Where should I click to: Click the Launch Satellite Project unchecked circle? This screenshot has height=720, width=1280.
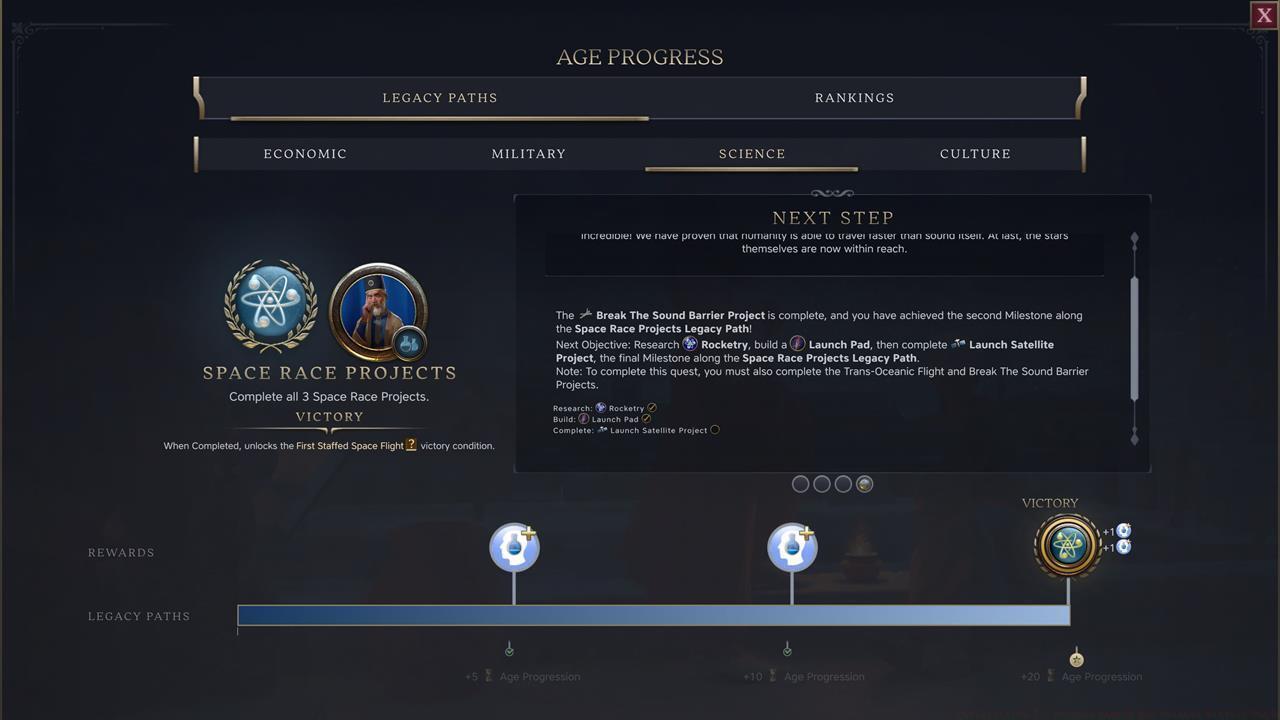(x=715, y=430)
